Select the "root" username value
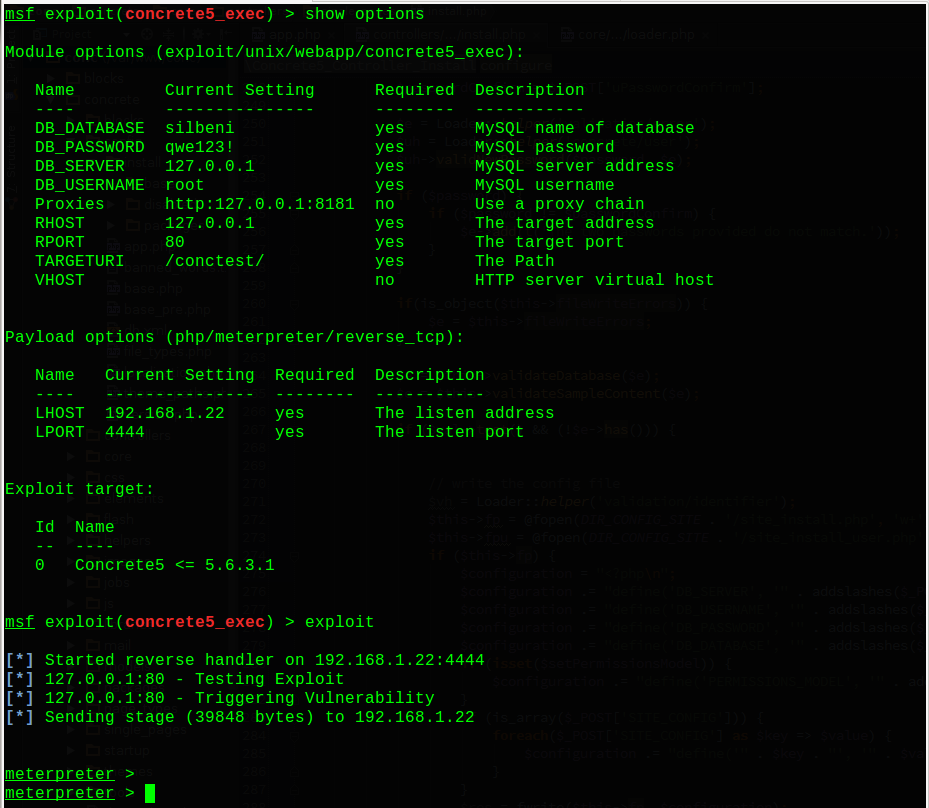Screen dimensions: 929x808 coord(185,185)
